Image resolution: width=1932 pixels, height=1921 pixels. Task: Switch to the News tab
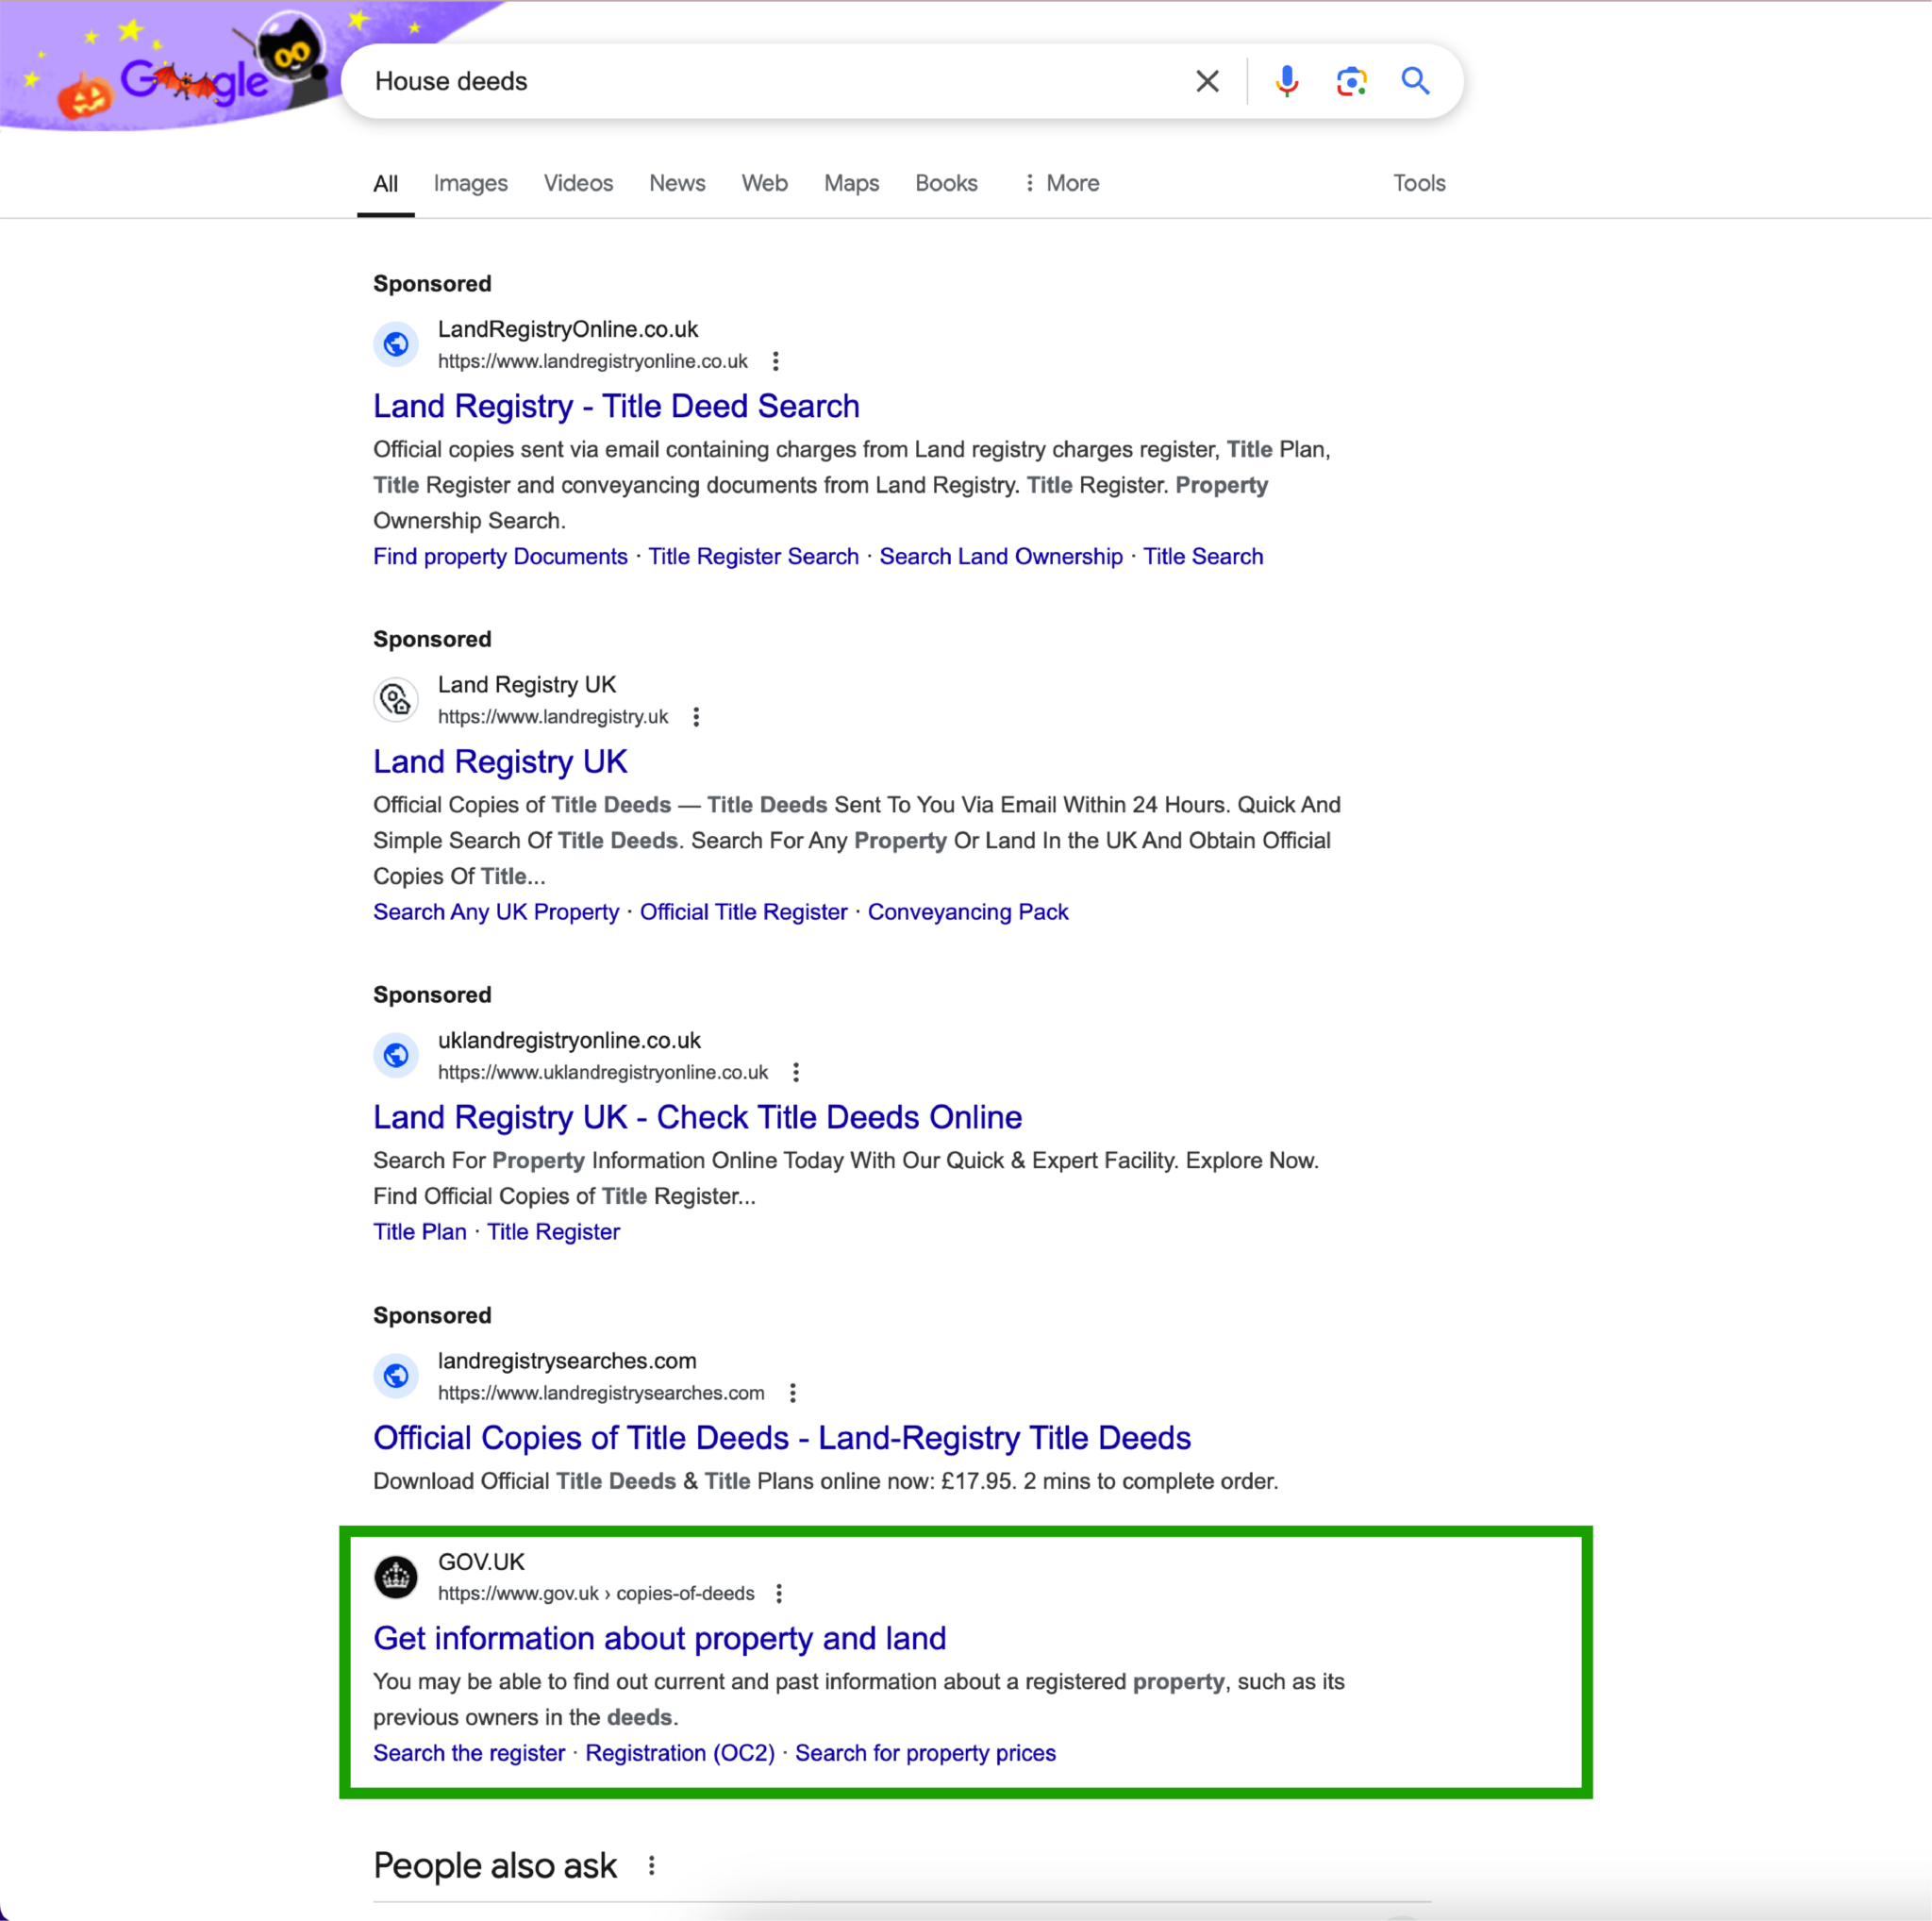click(x=677, y=183)
